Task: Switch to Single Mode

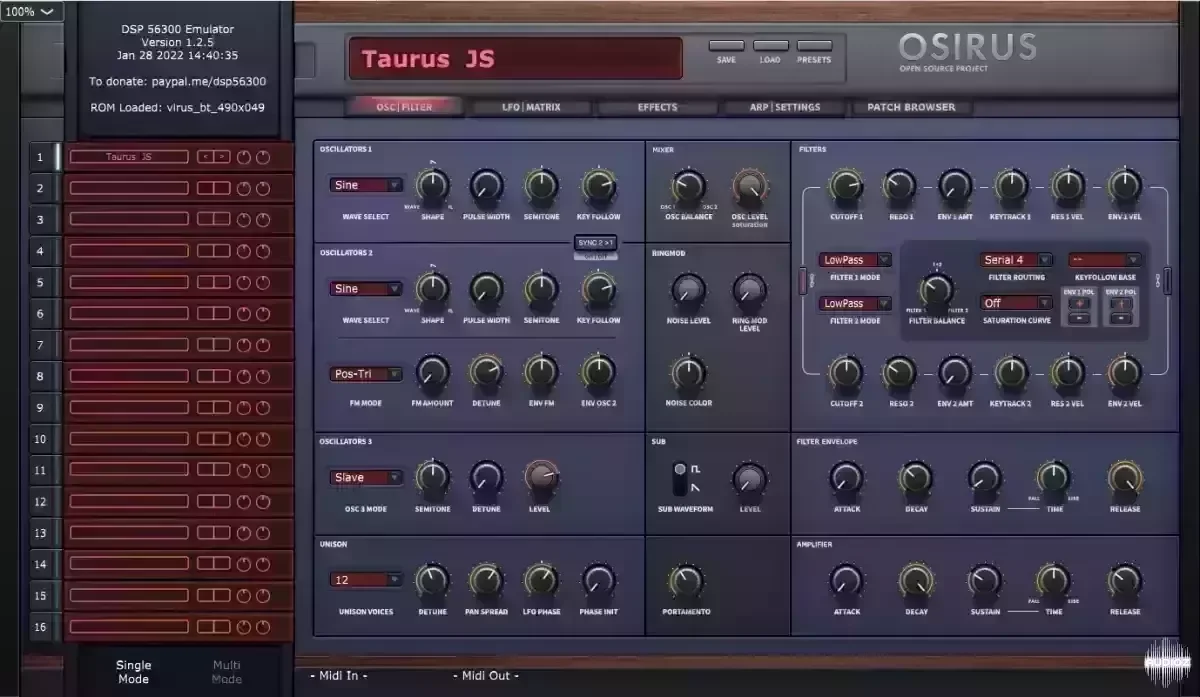Action: pyautogui.click(x=133, y=672)
